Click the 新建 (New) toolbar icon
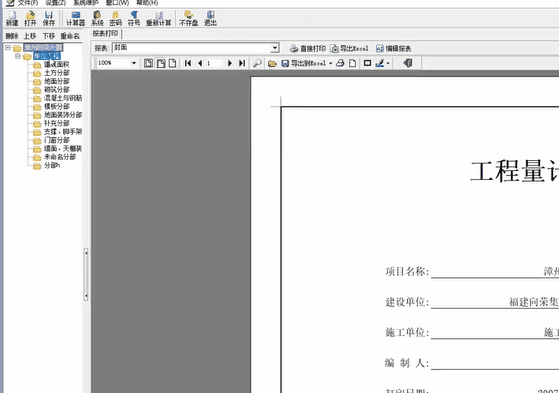 [x=12, y=18]
